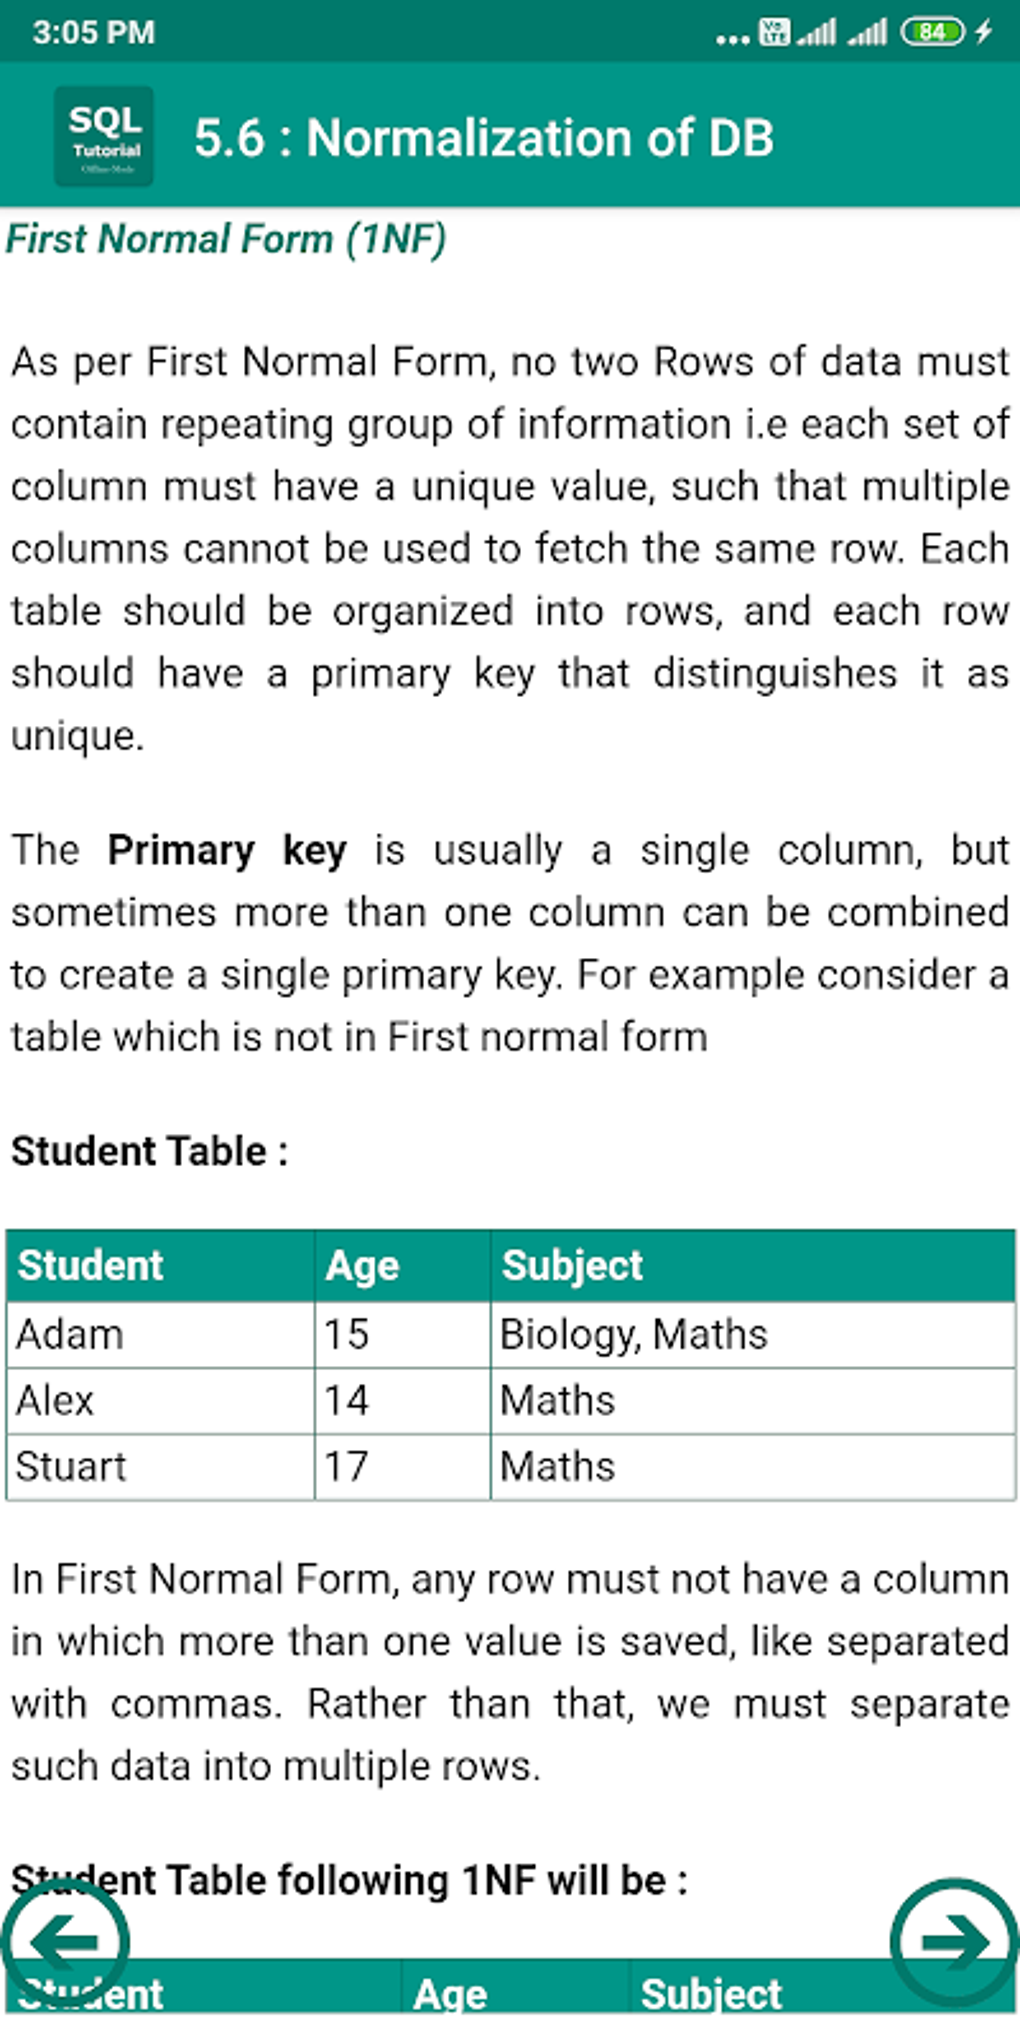
Task: Select the Biology, Maths subject cell
Action: (x=633, y=1334)
